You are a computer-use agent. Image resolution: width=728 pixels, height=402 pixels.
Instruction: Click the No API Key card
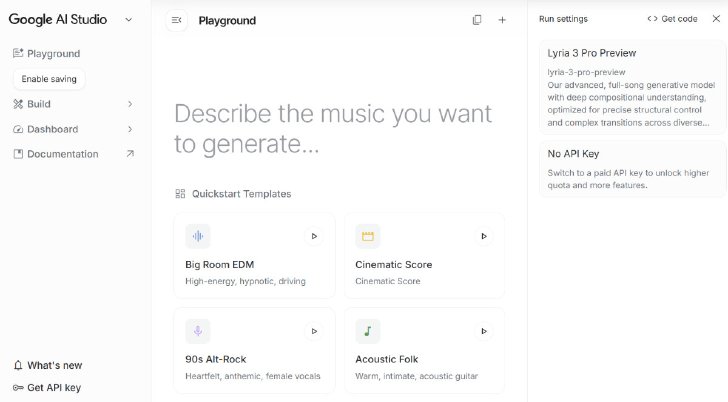tap(632, 169)
